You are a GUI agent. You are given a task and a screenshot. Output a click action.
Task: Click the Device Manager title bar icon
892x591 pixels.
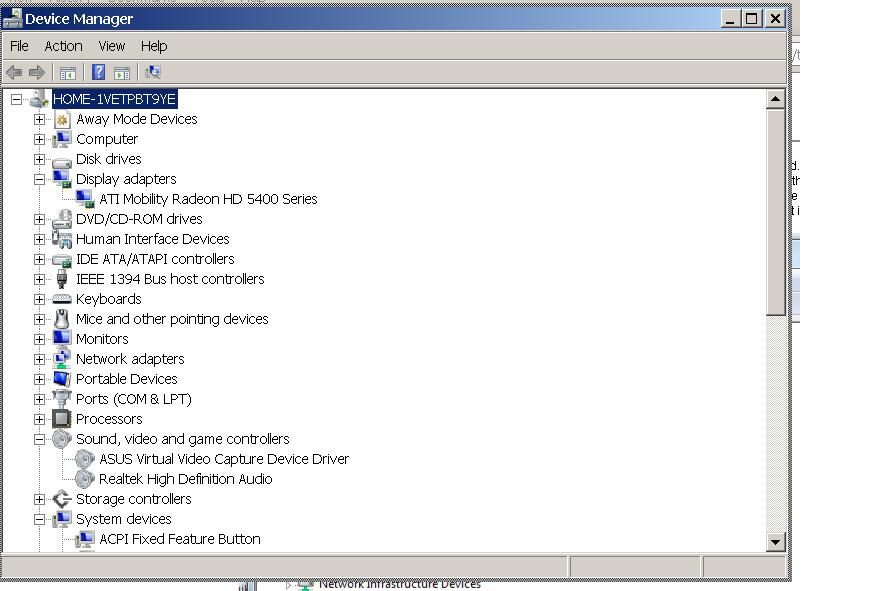pos(13,19)
